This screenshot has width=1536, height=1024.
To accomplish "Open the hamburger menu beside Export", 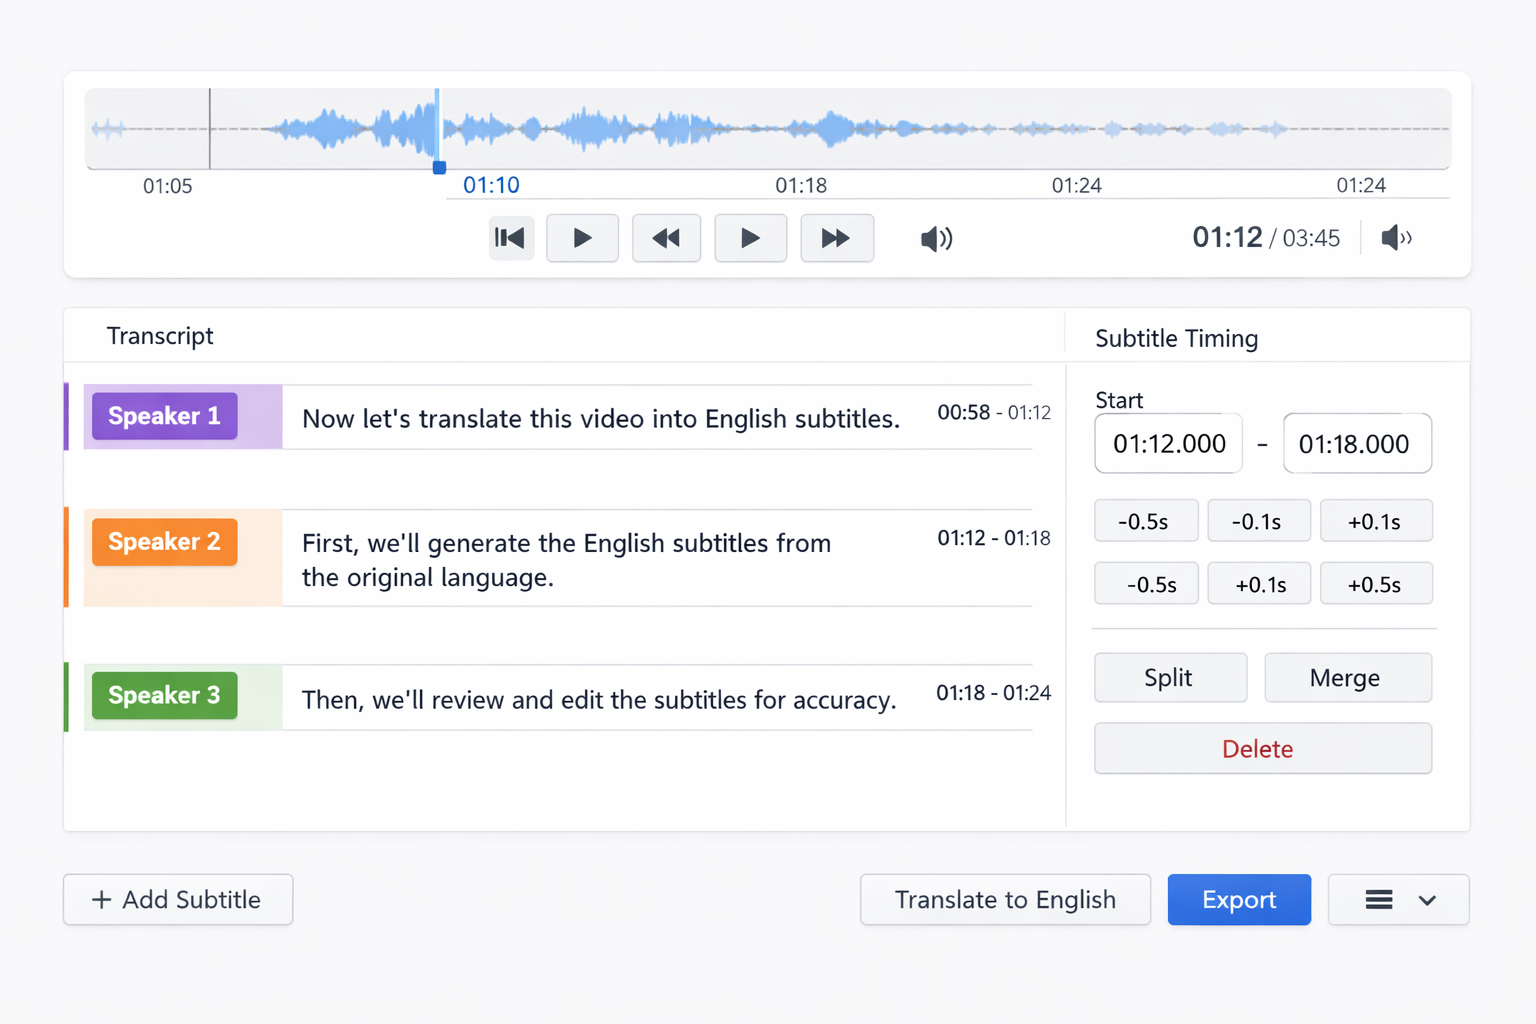I will point(1380,899).
